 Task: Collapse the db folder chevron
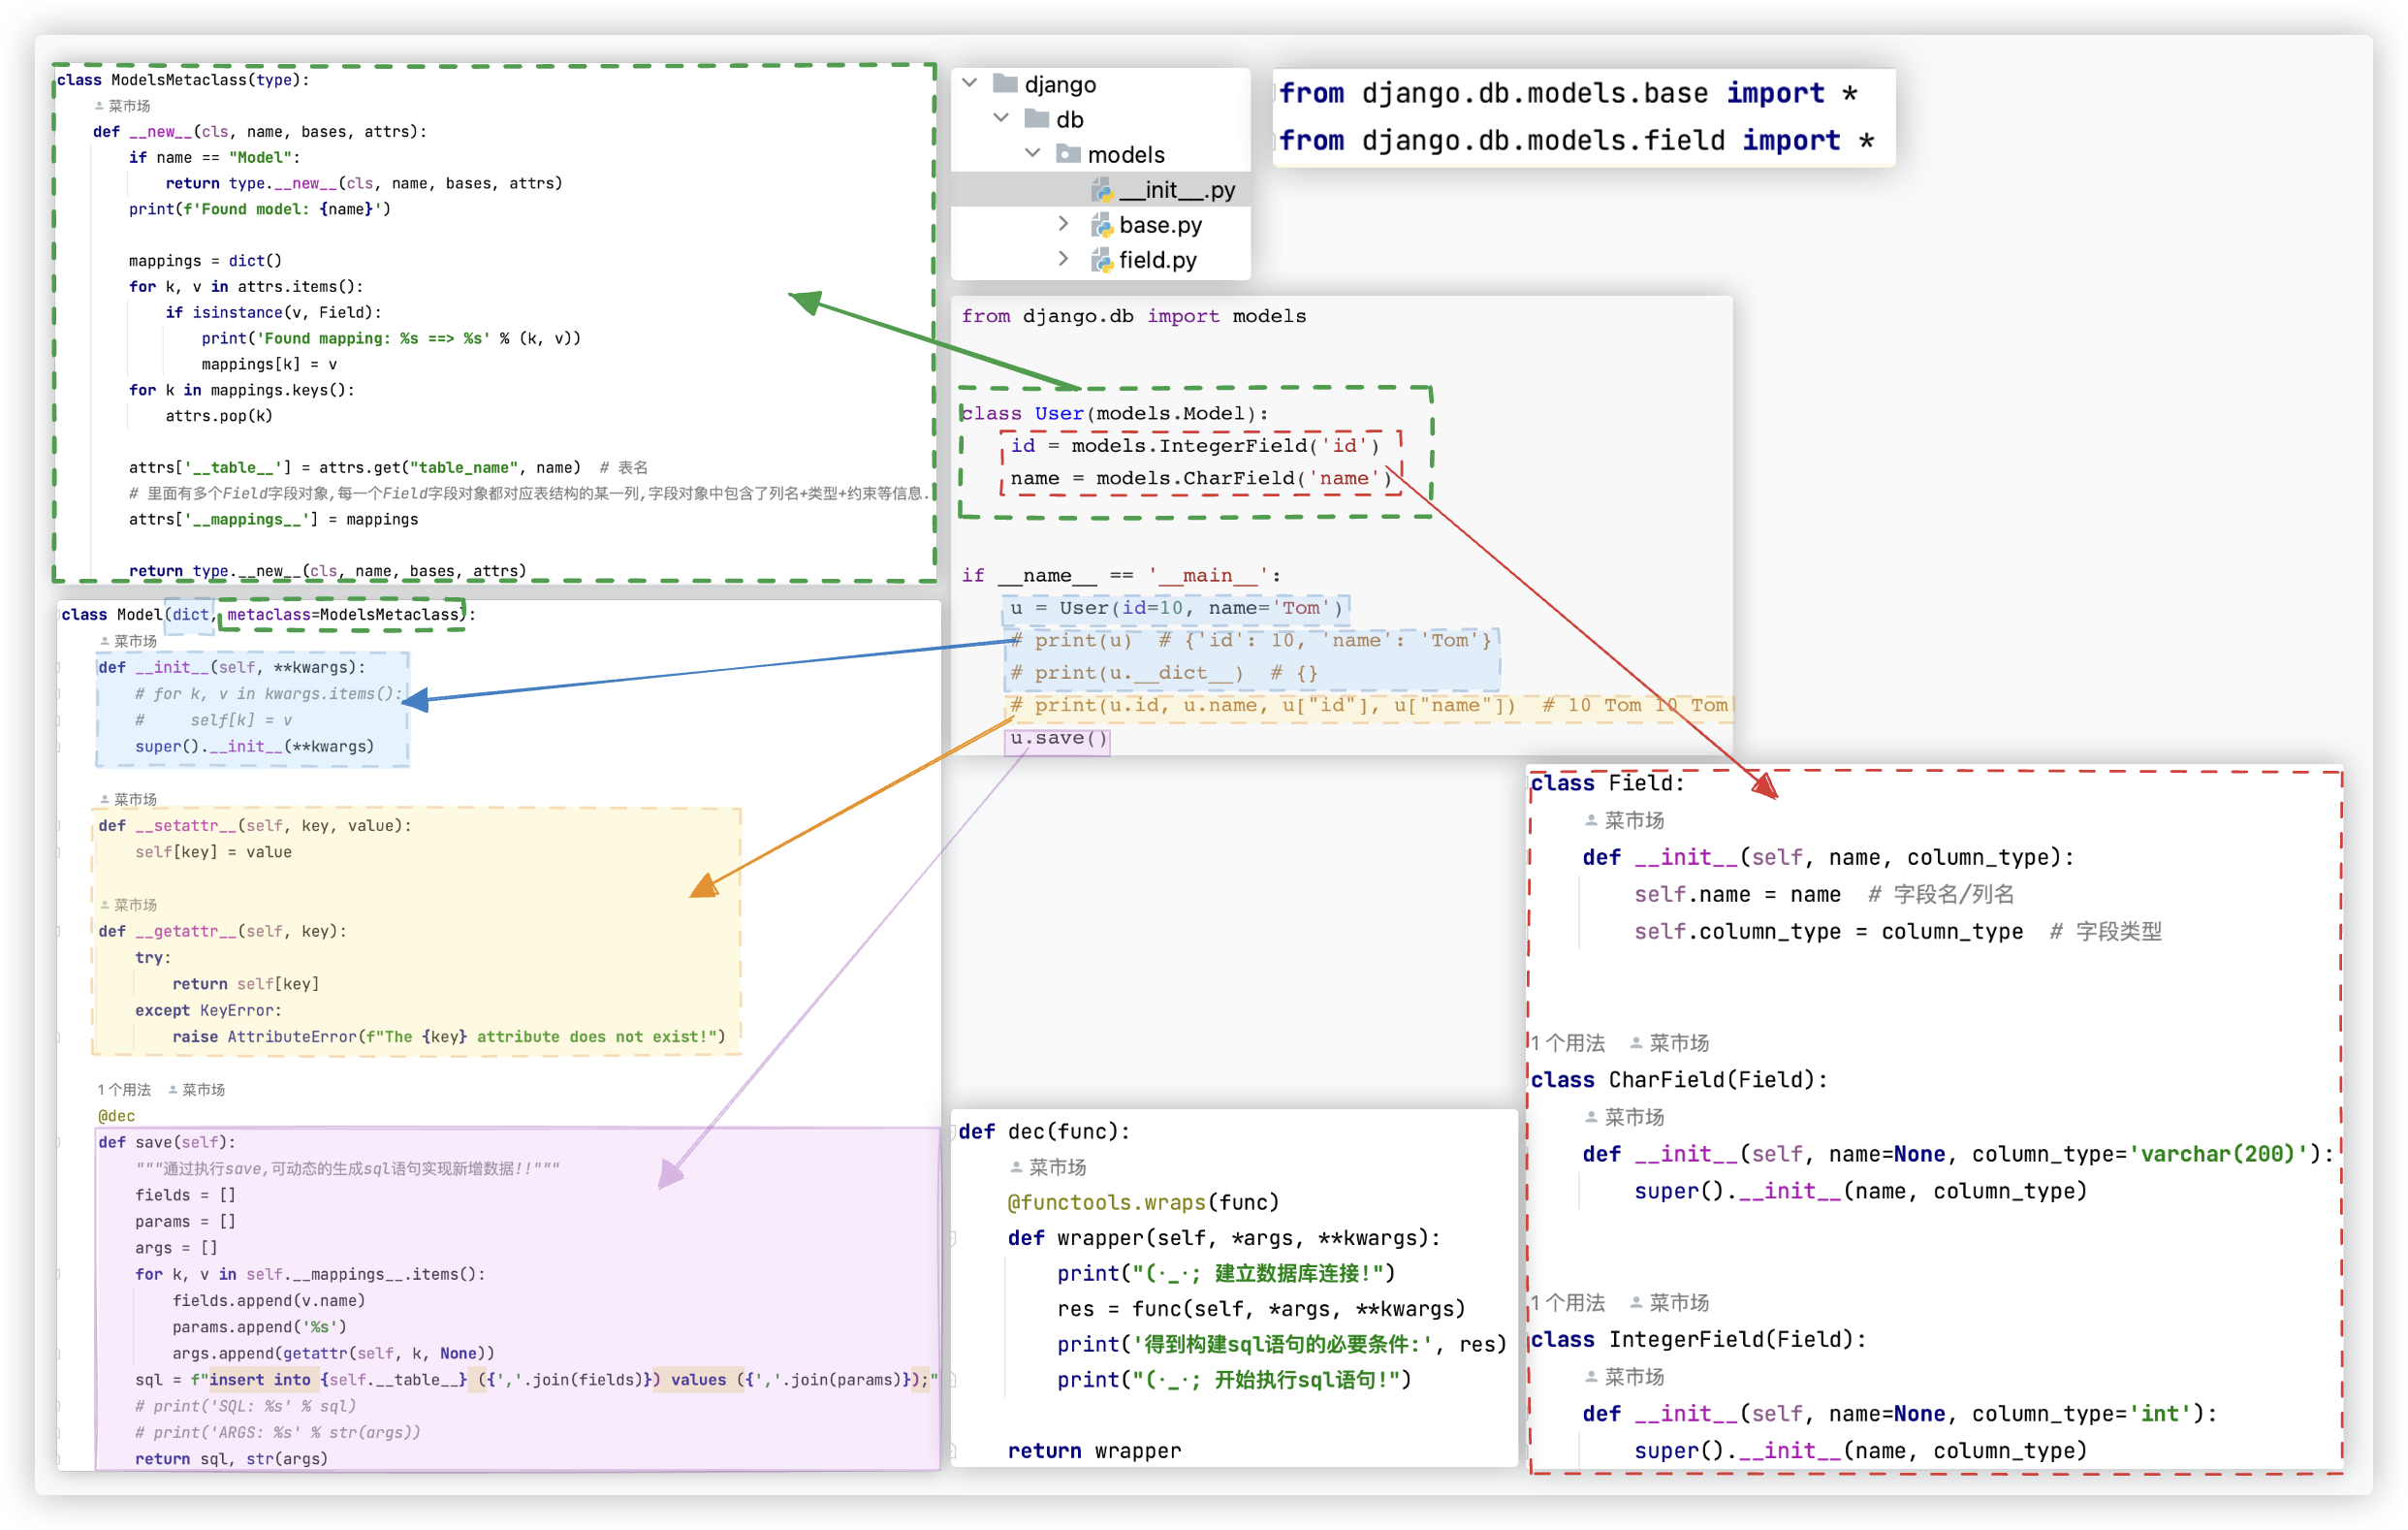(x=1001, y=118)
